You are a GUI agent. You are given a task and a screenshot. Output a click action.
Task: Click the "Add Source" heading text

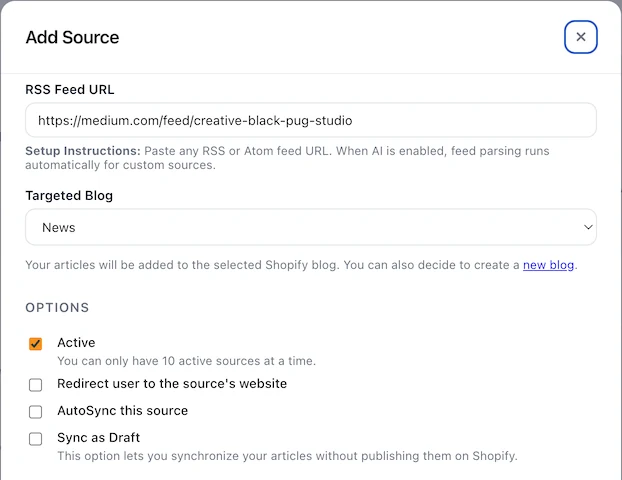(x=72, y=37)
